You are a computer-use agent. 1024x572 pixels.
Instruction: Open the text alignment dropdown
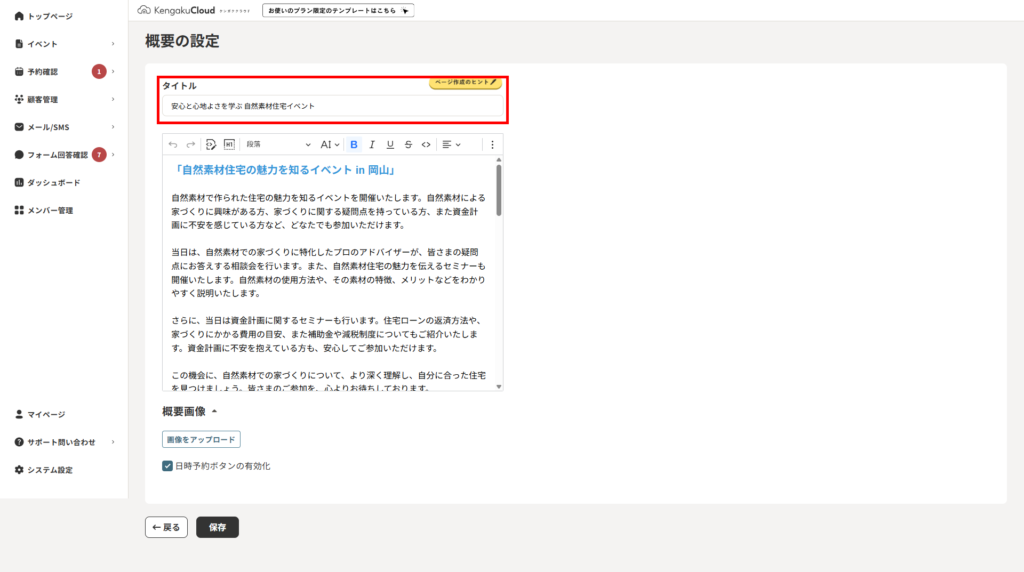[451, 145]
